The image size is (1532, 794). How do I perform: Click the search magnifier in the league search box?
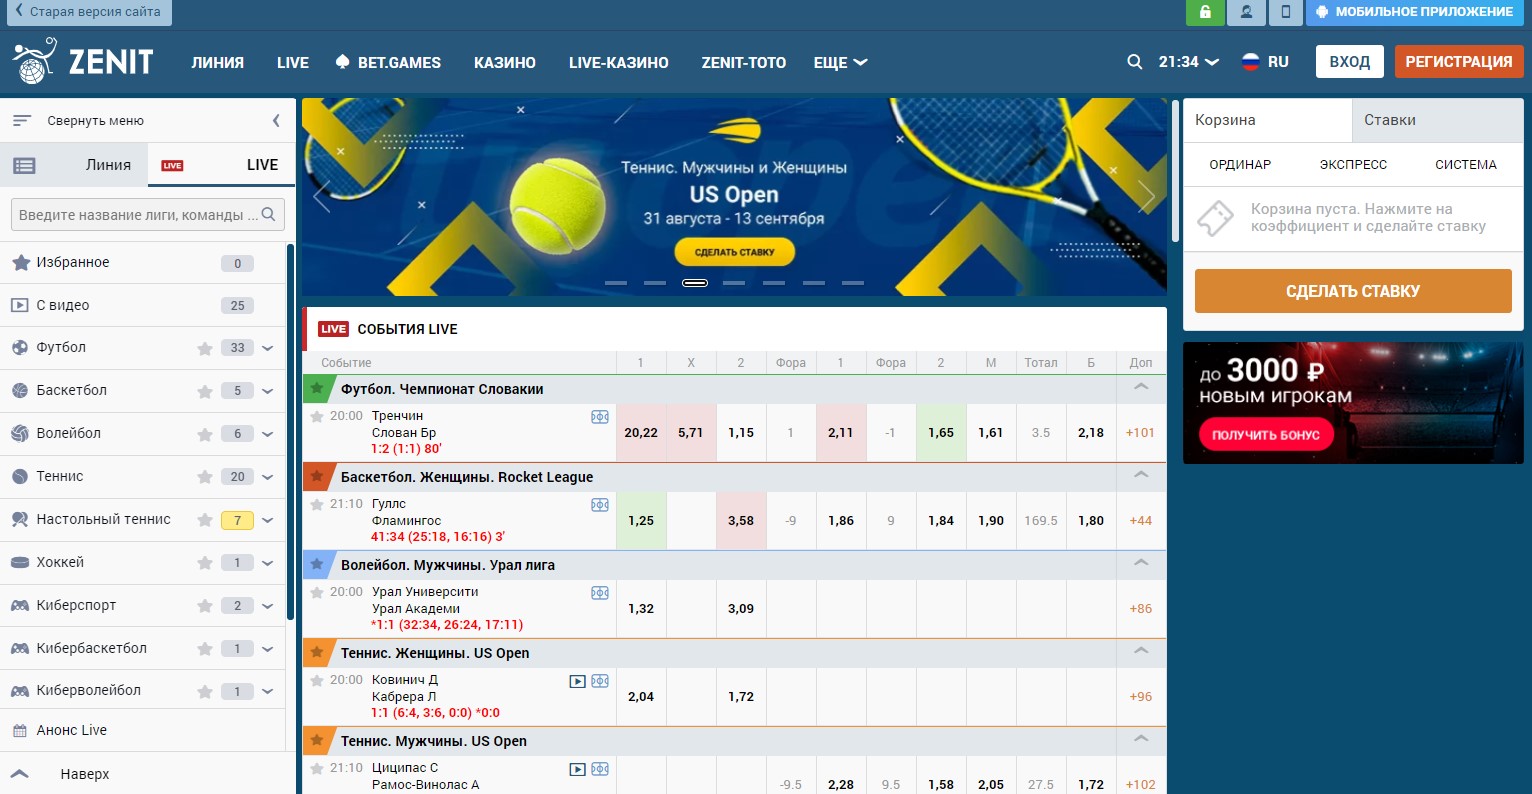click(x=268, y=214)
